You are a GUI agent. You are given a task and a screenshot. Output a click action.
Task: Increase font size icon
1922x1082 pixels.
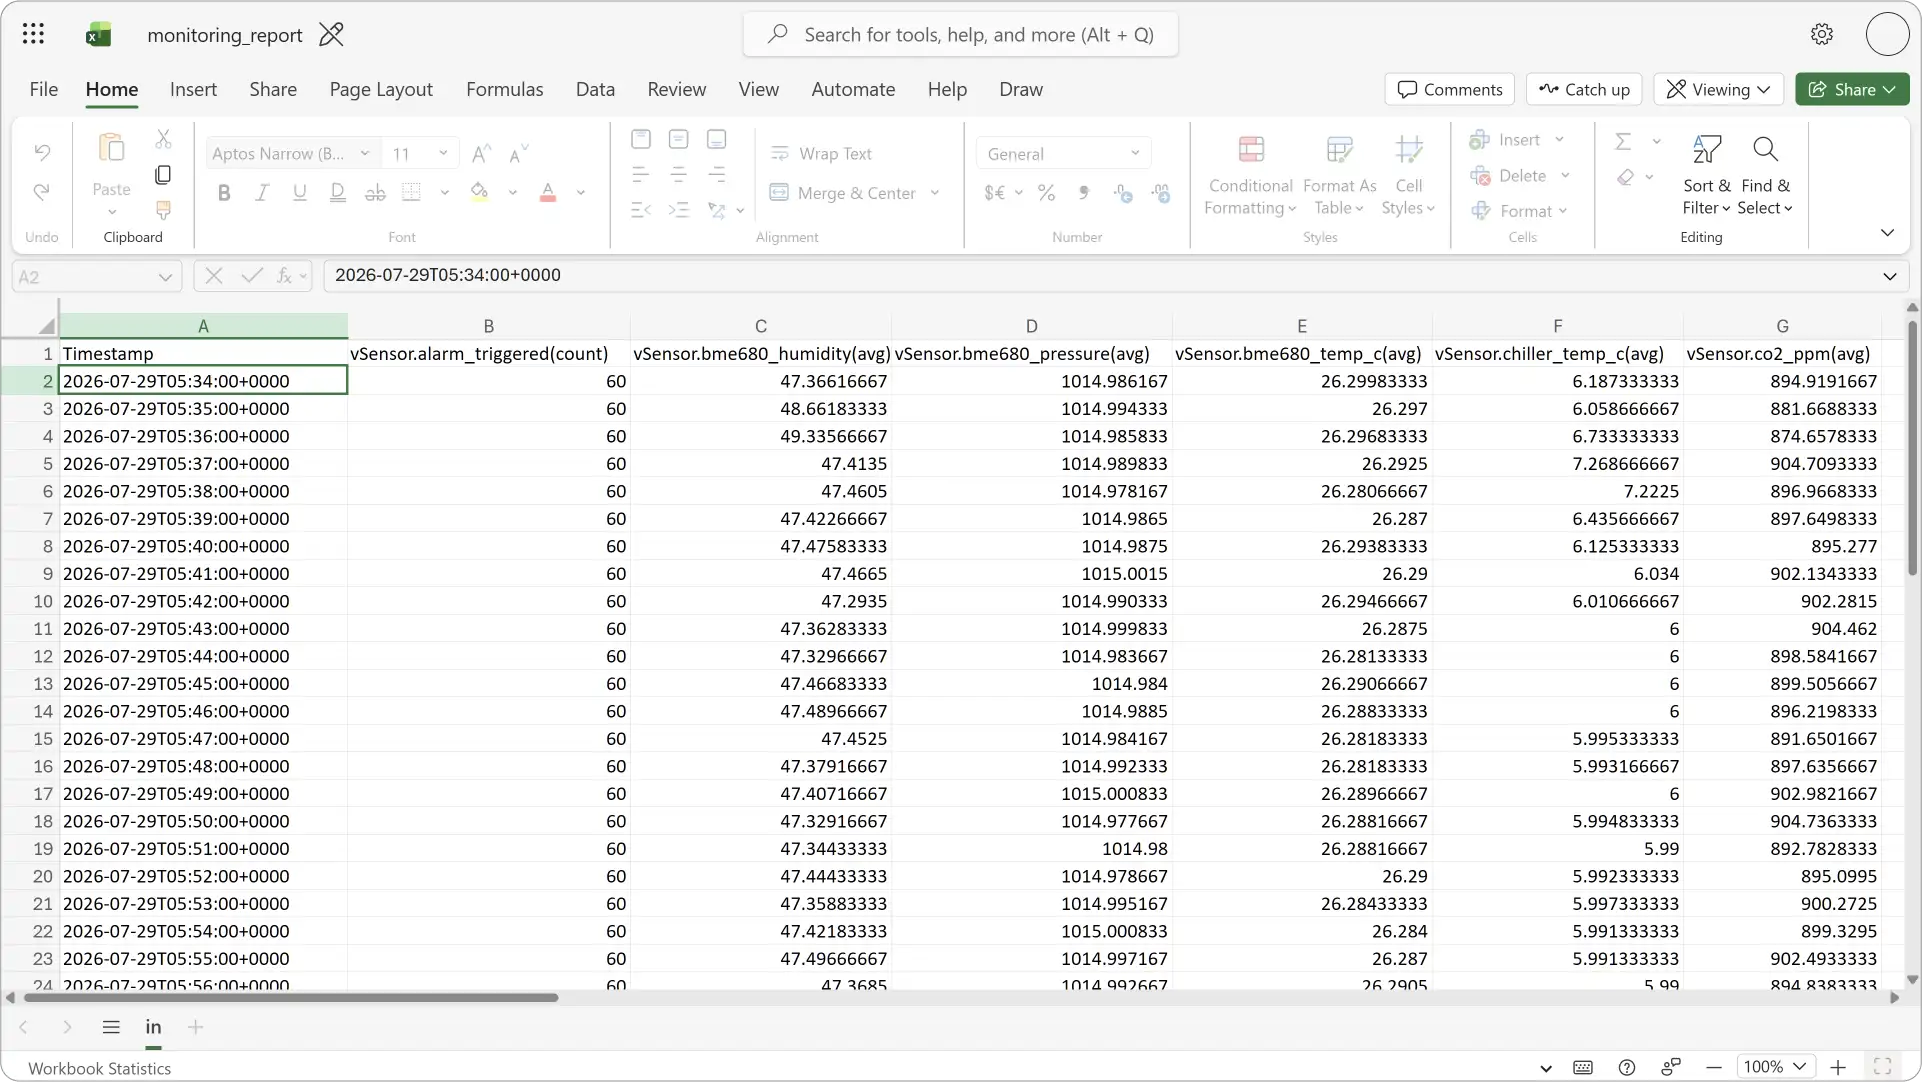coord(481,154)
